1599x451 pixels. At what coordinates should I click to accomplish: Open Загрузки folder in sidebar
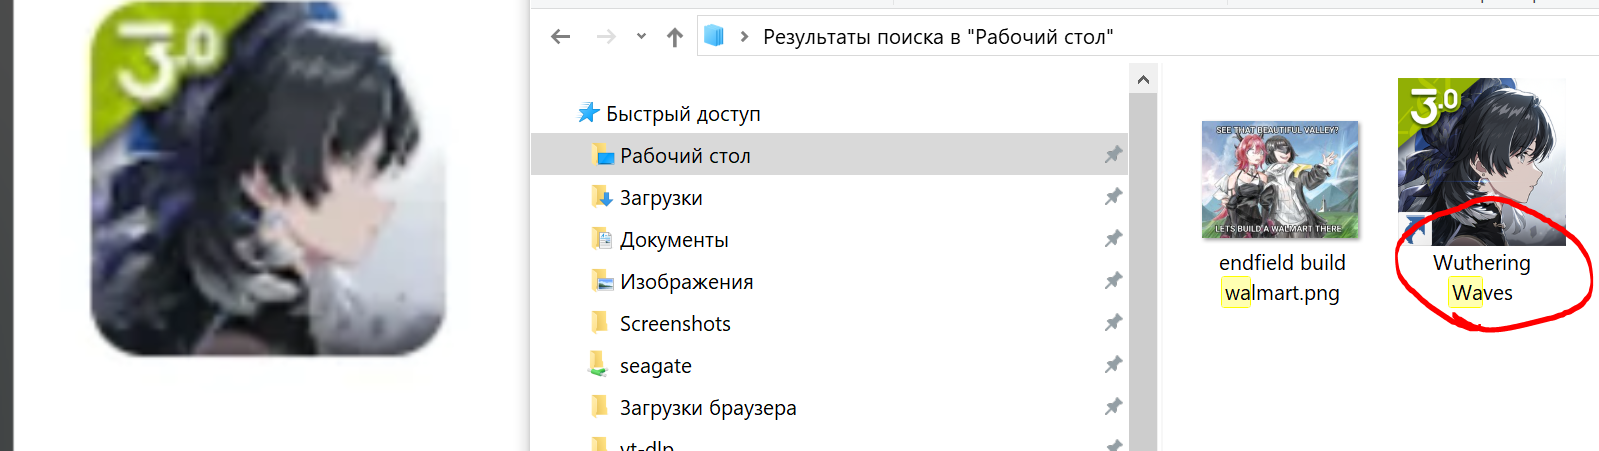click(x=661, y=198)
